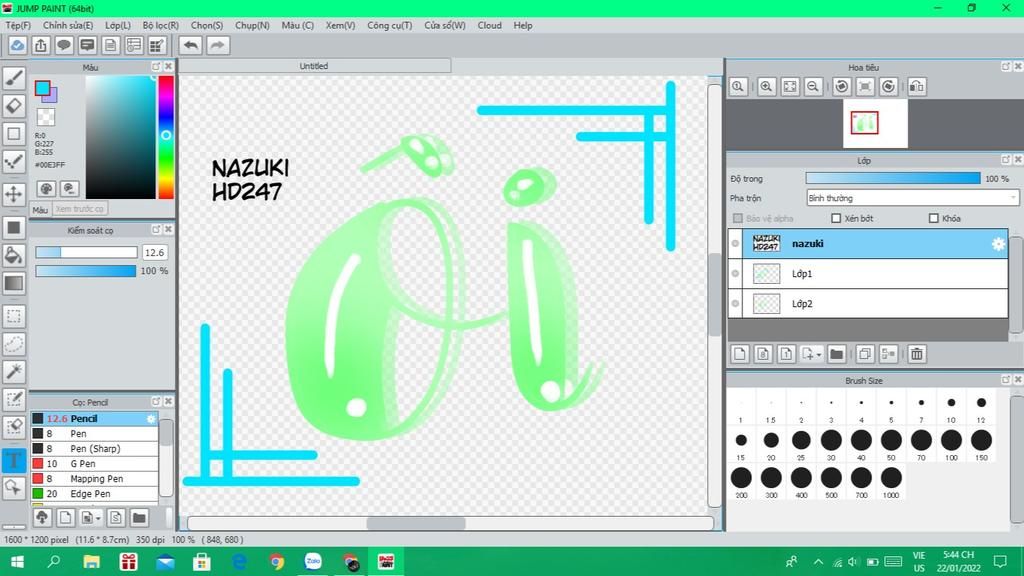Delete the selected layer with trash icon

pyautogui.click(x=917, y=354)
